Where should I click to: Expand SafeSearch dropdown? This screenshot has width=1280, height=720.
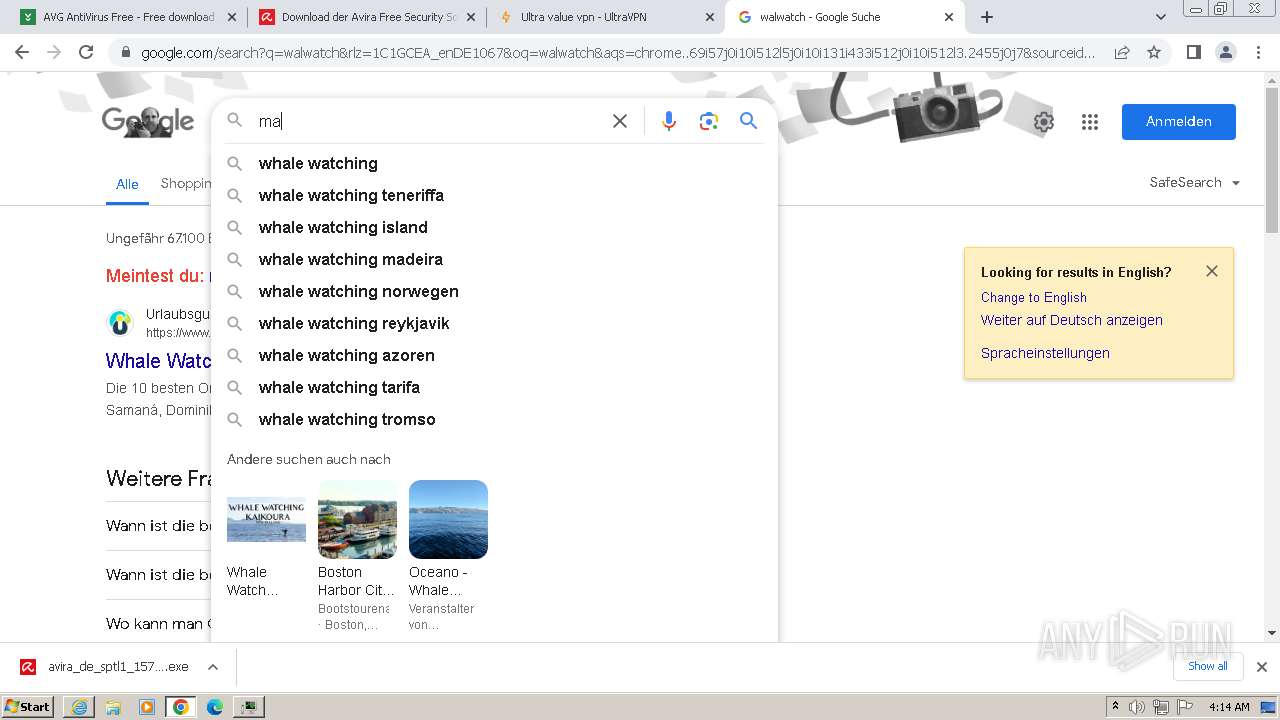click(x=1195, y=183)
